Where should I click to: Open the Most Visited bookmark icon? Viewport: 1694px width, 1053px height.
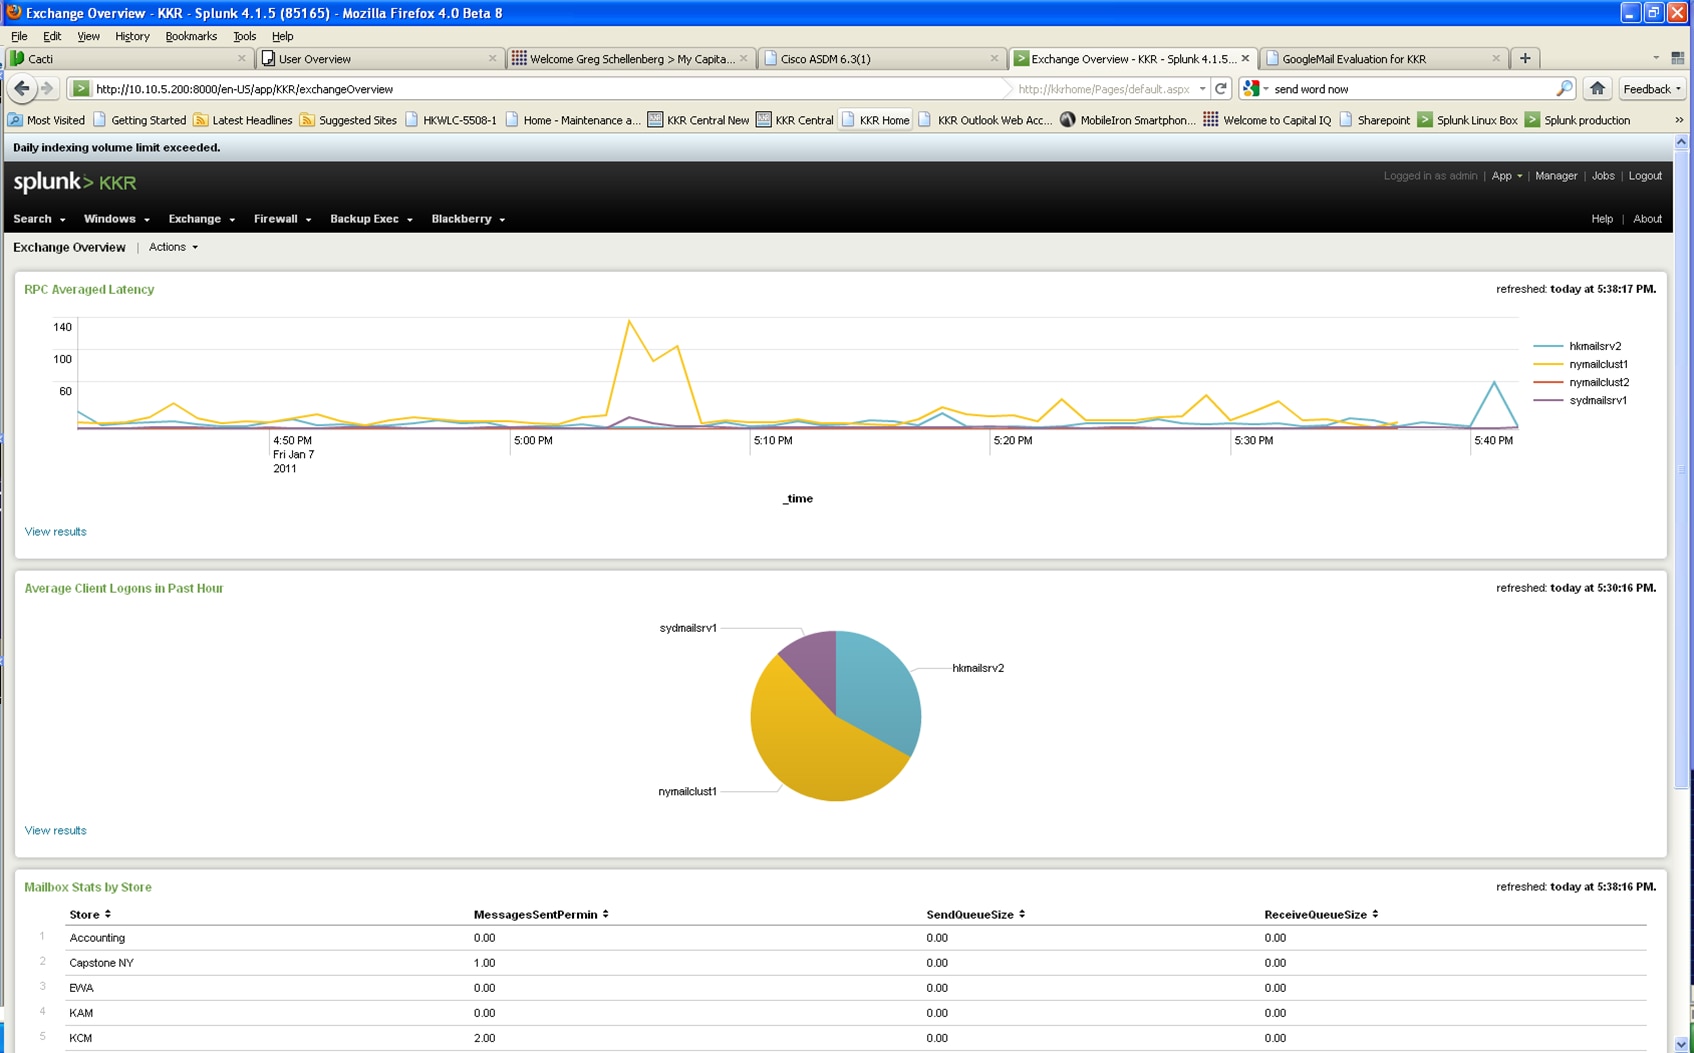pyautogui.click(x=15, y=120)
